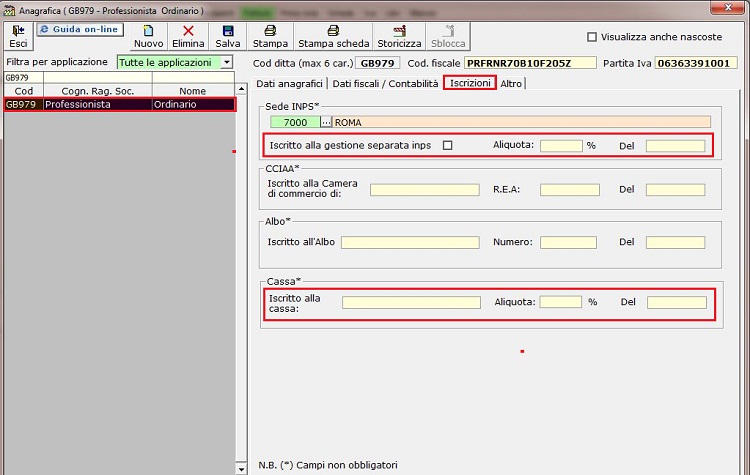750x475 pixels.
Task: Enable Visualizza anche nascoste checkbox
Action: 592,37
